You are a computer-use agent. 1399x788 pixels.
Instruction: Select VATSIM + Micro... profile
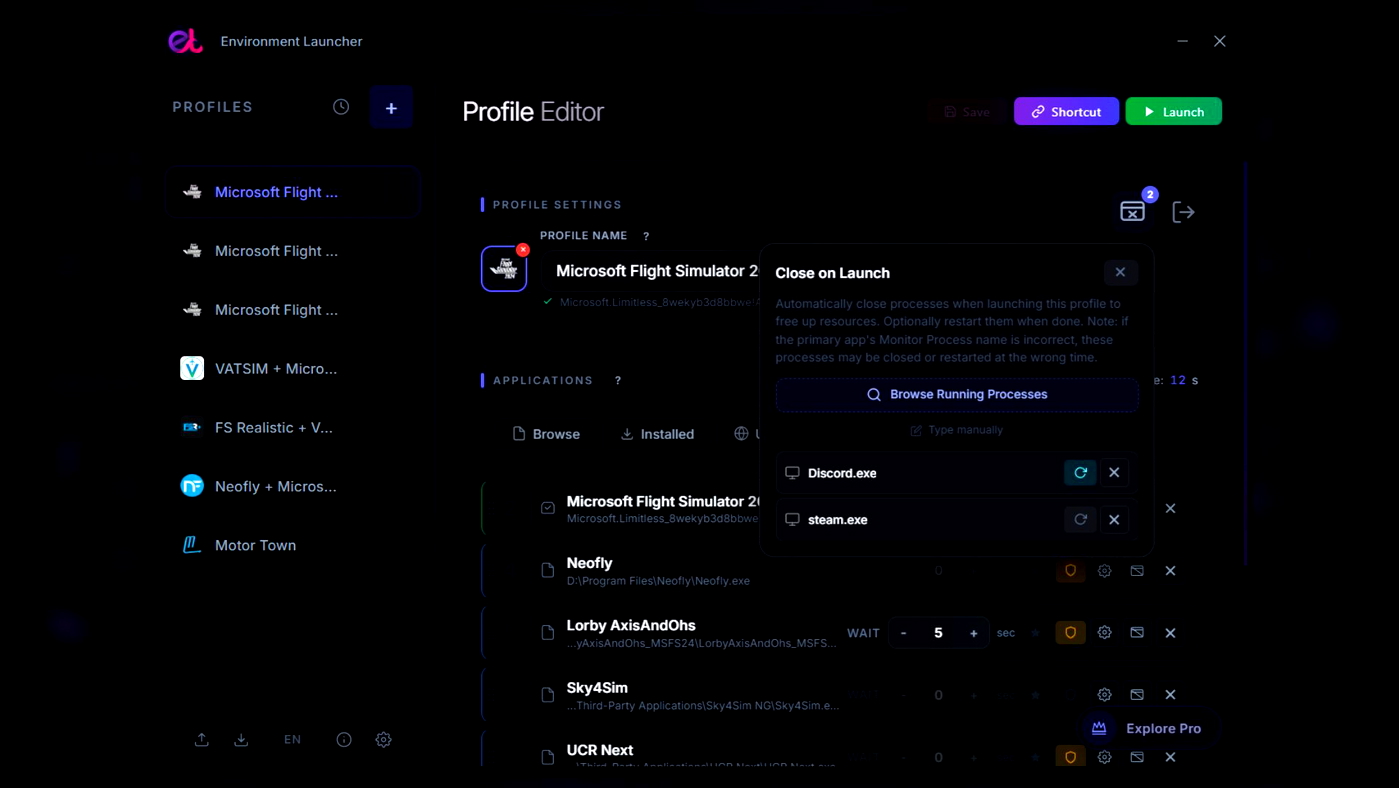tap(293, 369)
